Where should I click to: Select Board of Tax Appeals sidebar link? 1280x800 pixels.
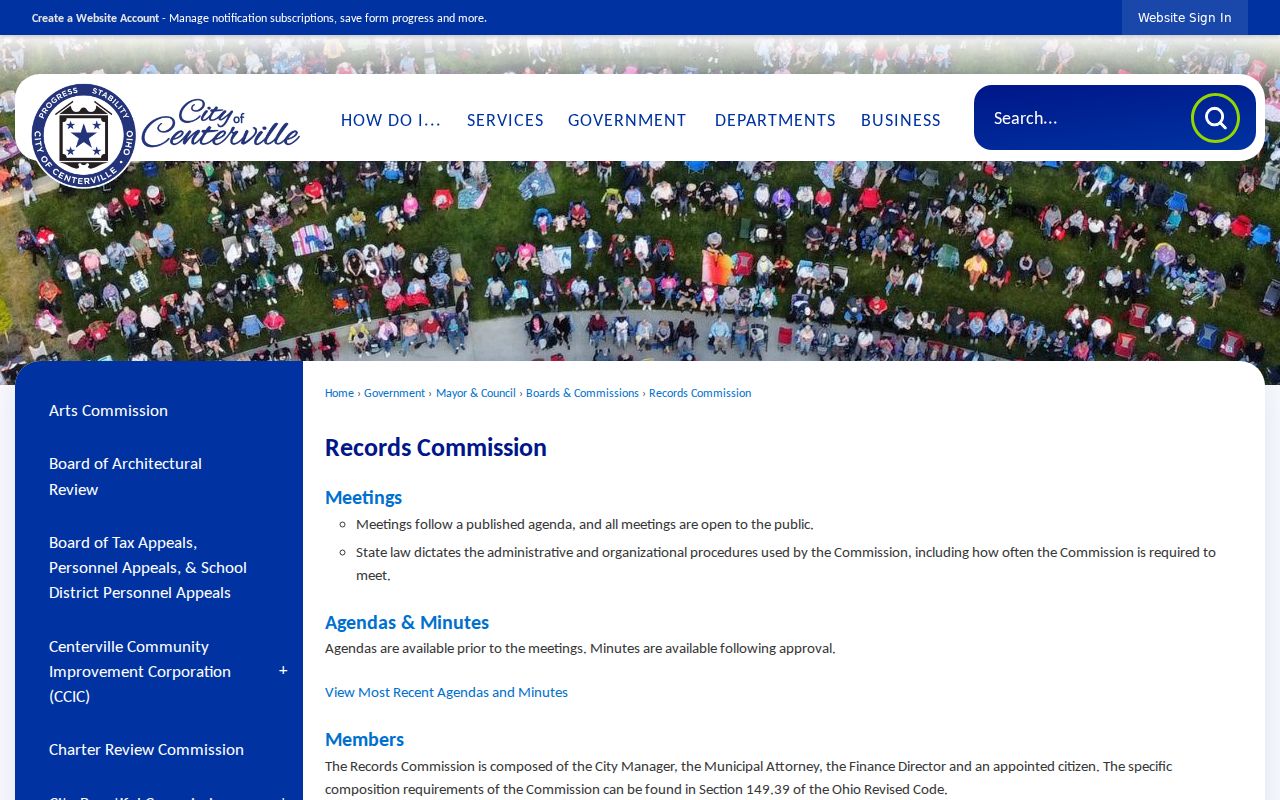(148, 567)
